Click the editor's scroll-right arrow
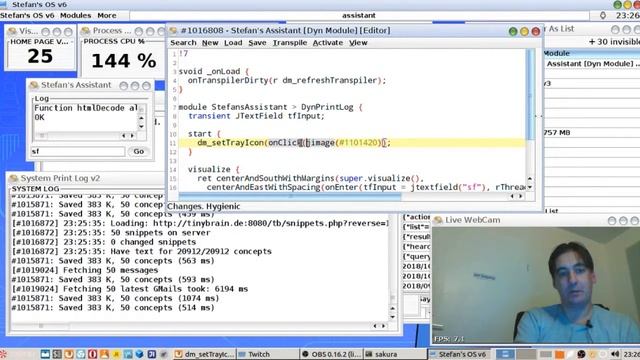Screen dimensions: 640x360 (x=520, y=196)
